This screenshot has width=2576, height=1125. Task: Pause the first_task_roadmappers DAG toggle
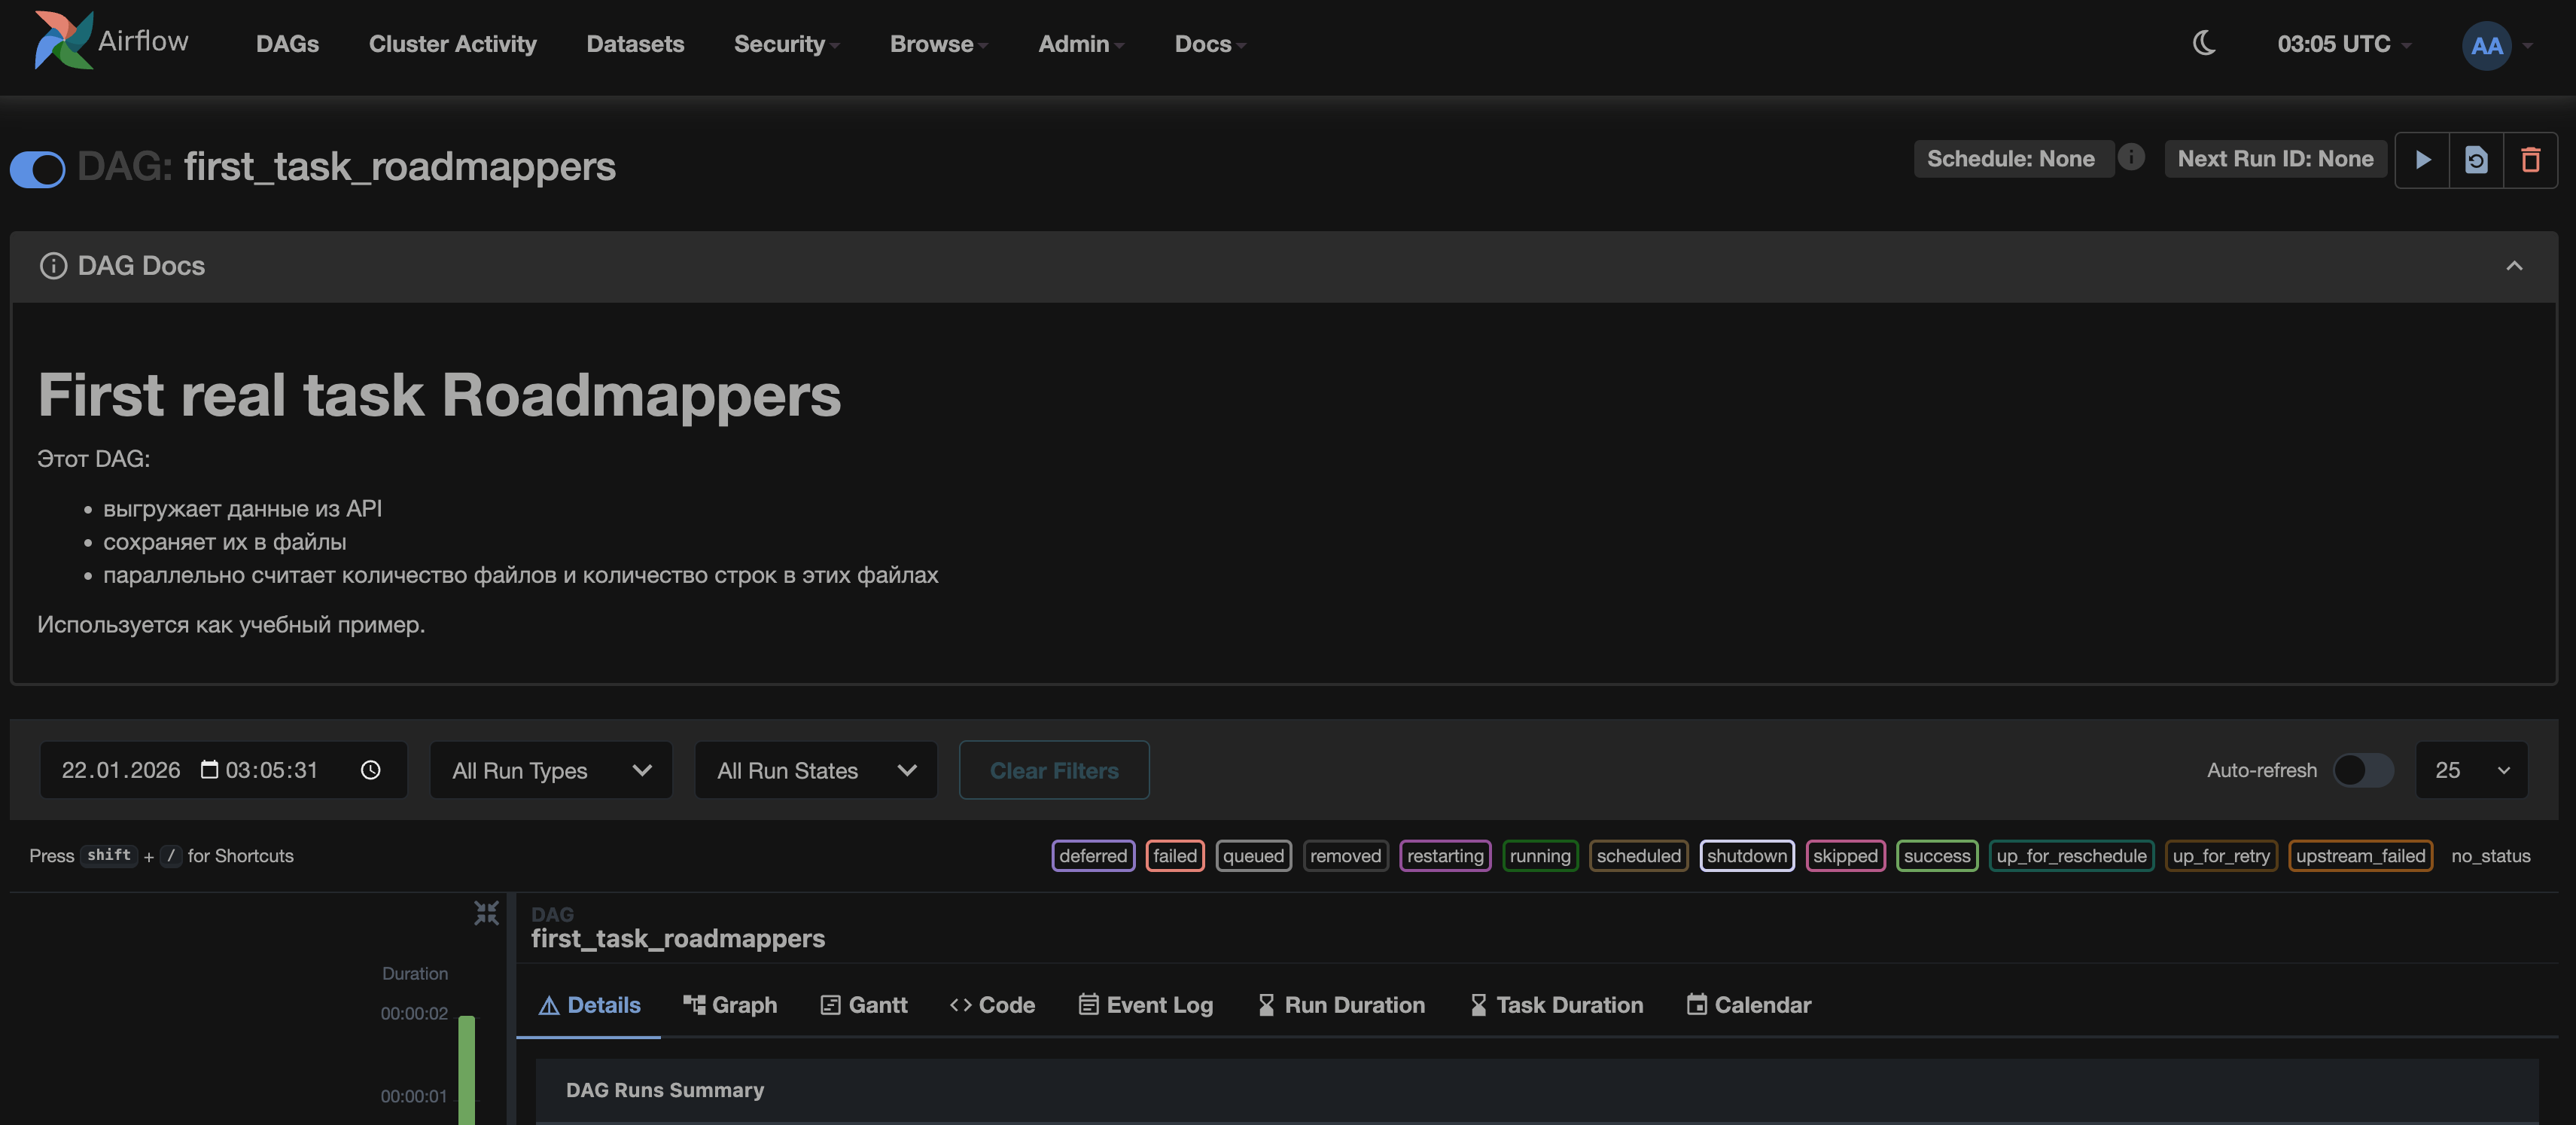click(x=37, y=169)
